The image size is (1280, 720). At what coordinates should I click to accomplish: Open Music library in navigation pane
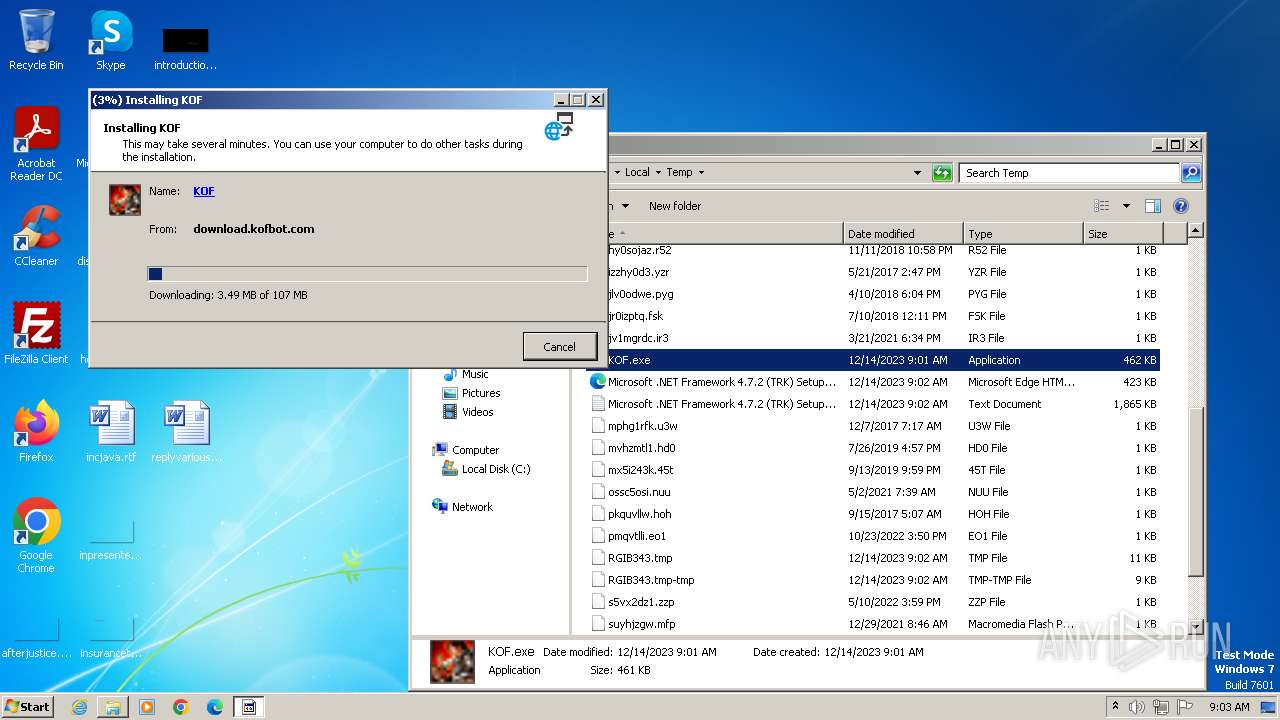(x=466, y=374)
